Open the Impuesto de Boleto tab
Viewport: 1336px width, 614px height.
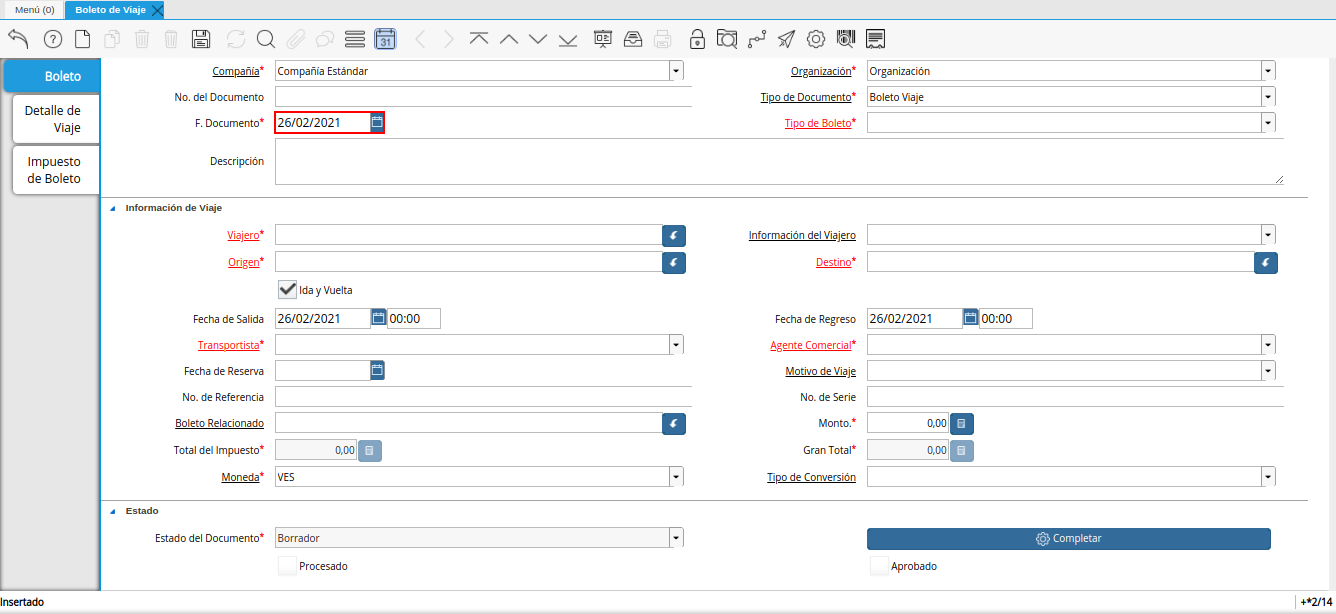(53, 170)
